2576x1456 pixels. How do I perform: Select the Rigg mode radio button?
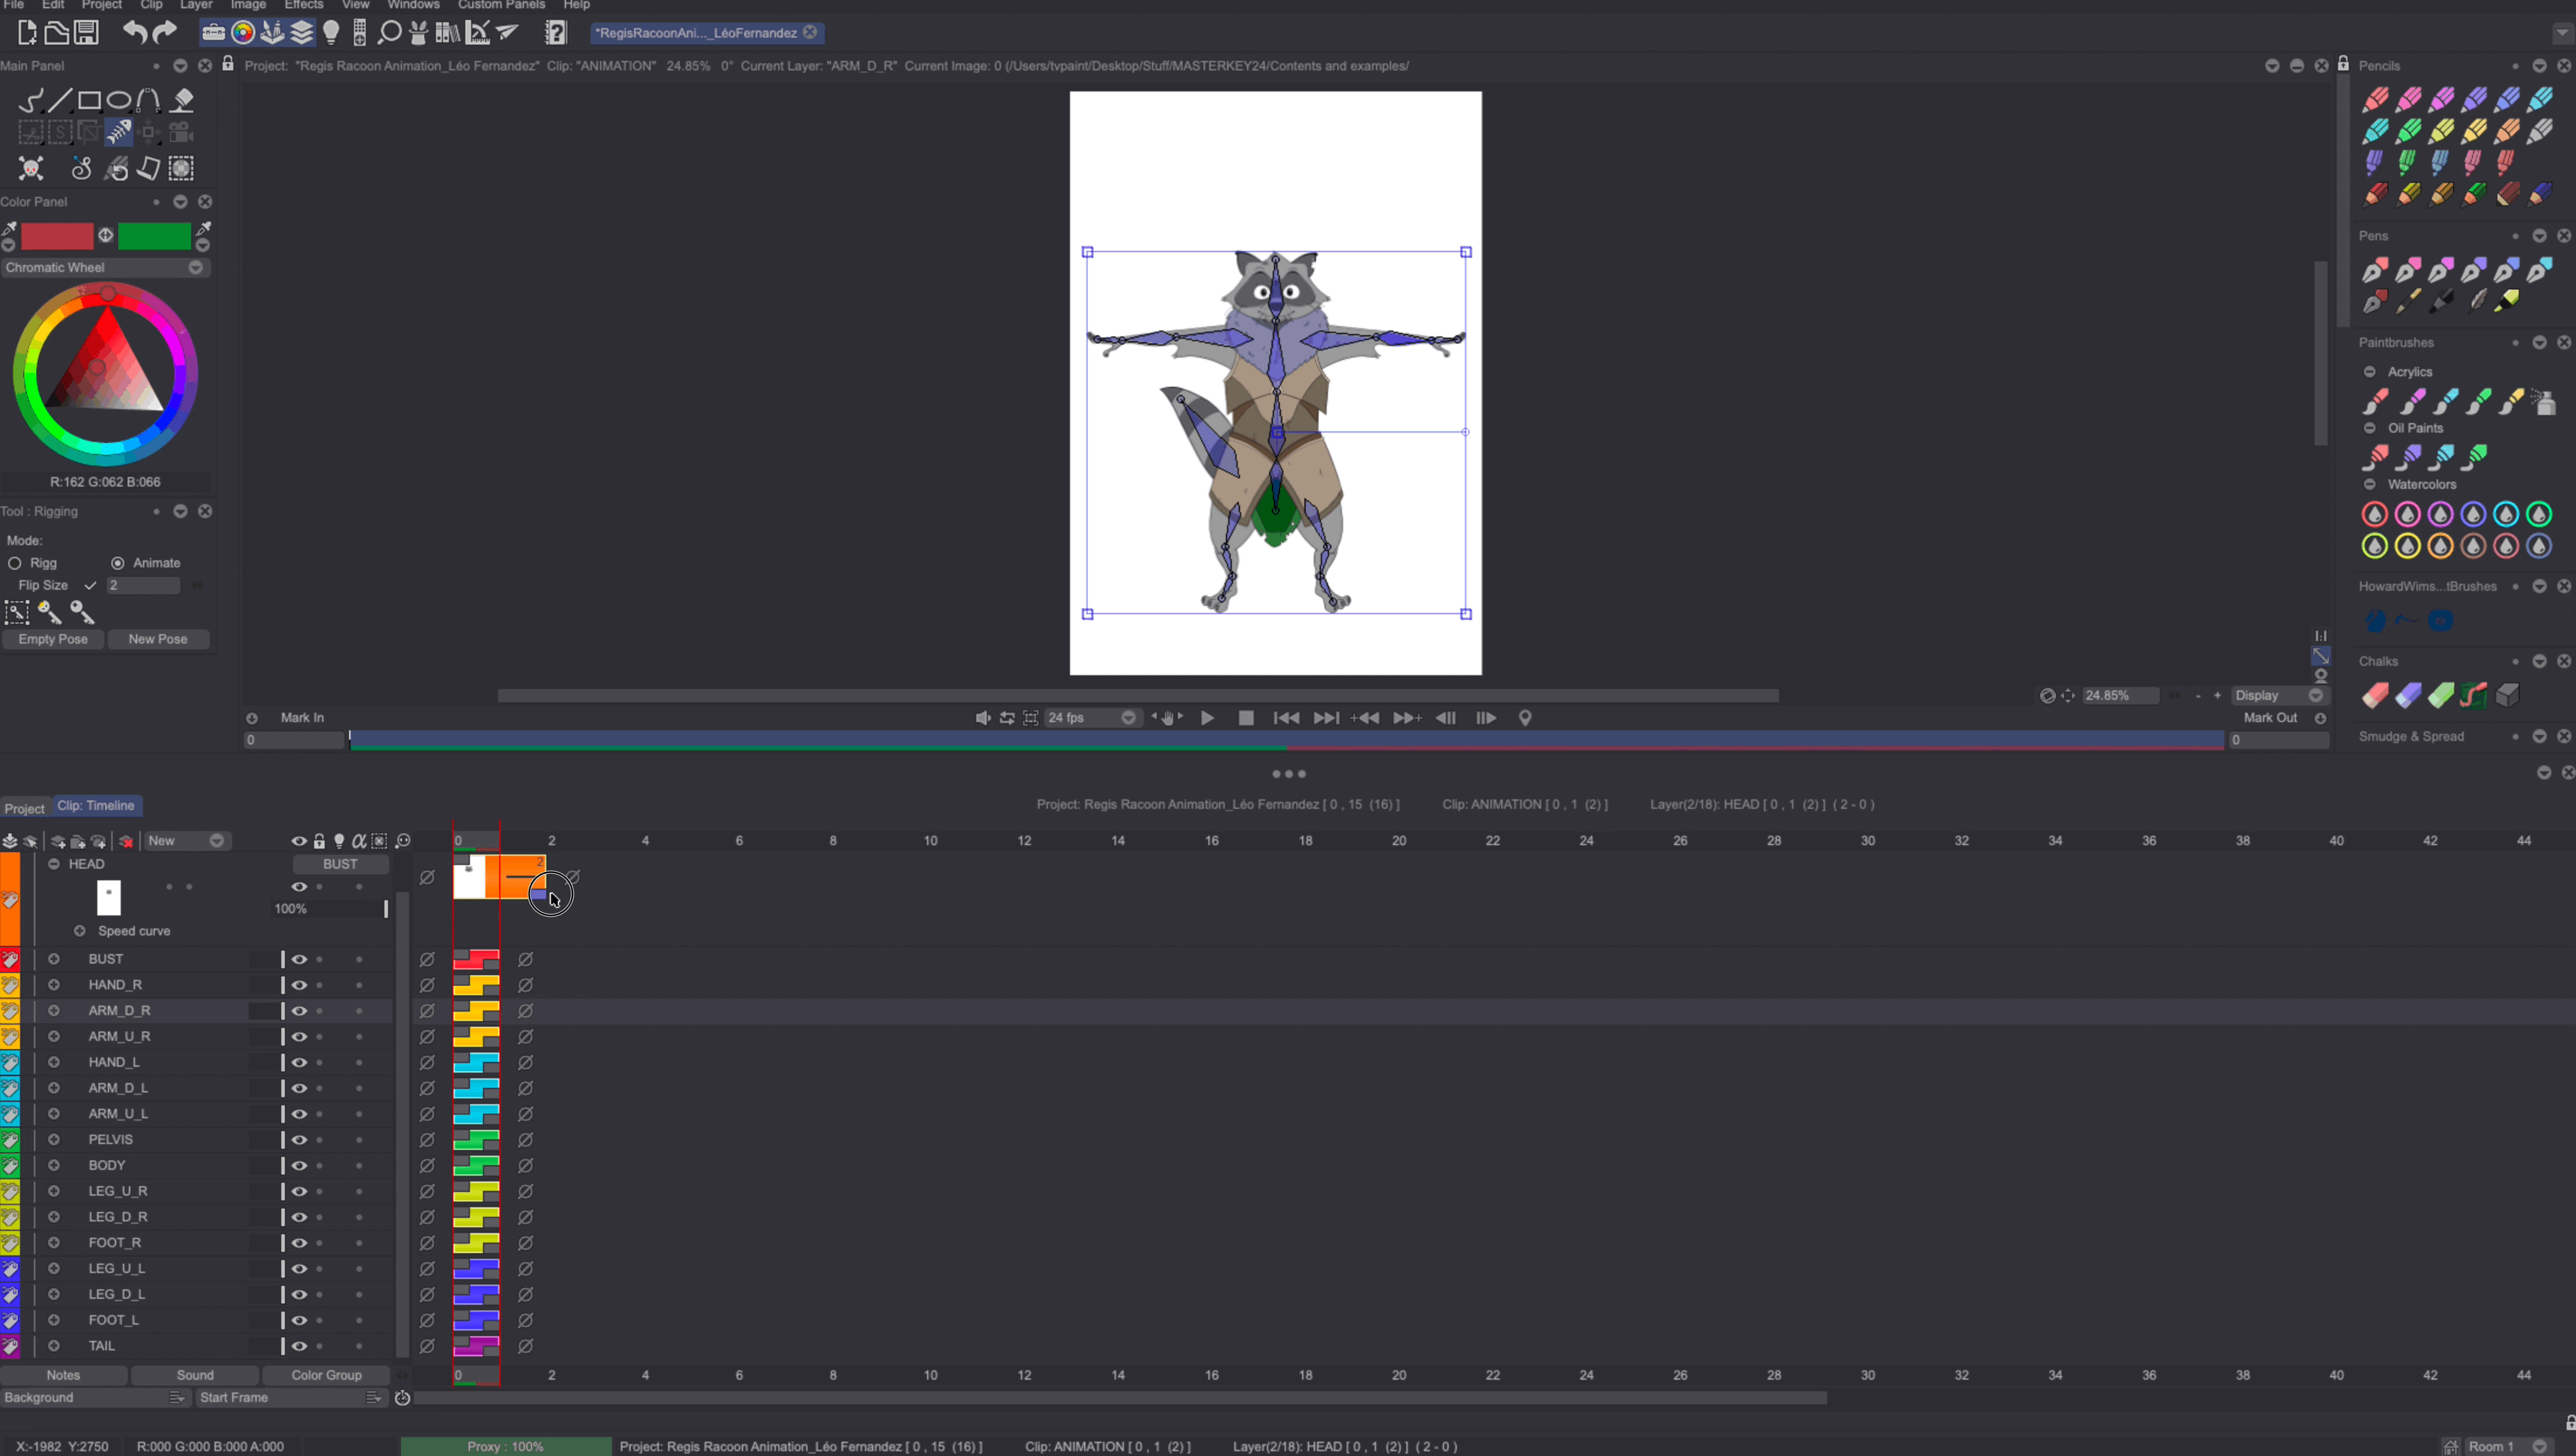pos(15,563)
